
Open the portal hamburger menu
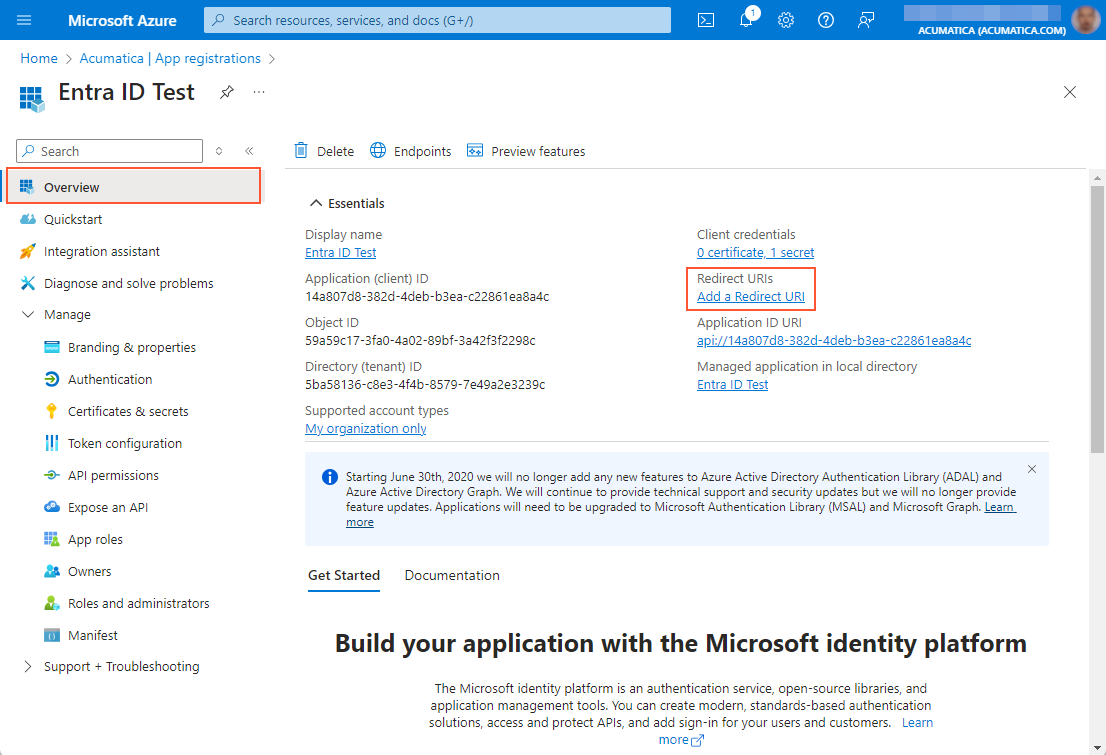pyautogui.click(x=25, y=20)
